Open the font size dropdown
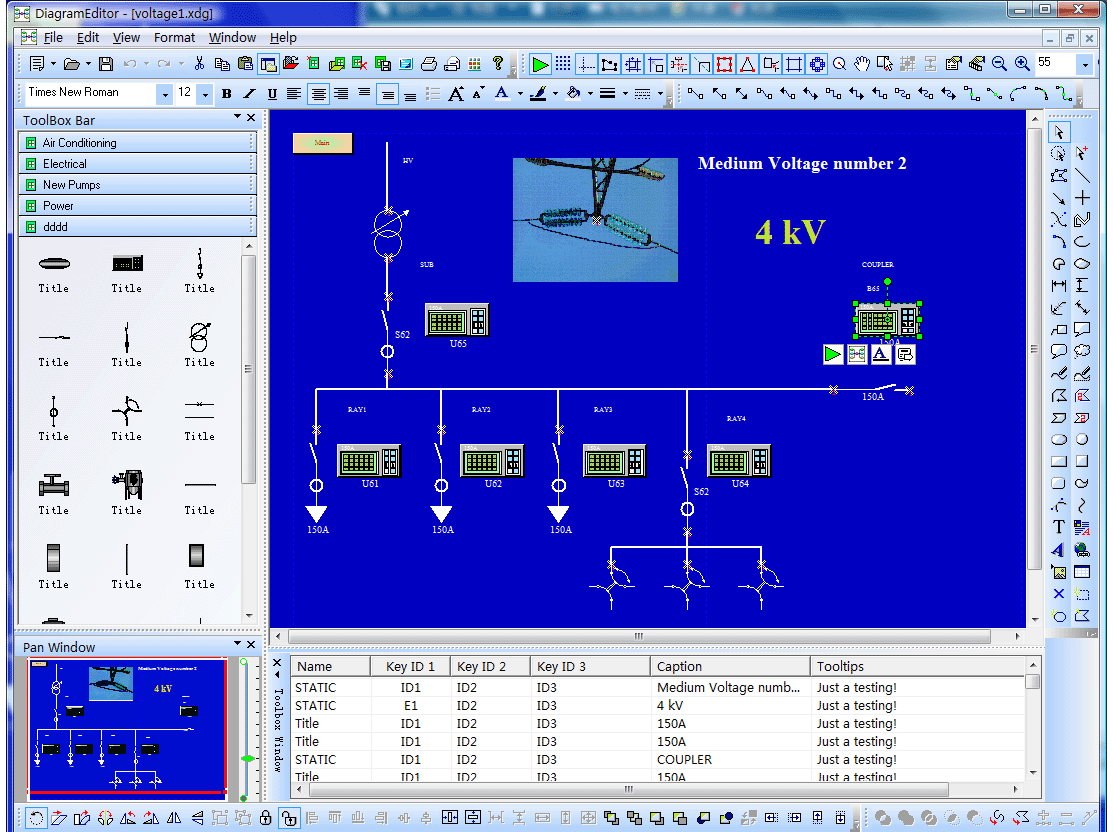Image resolution: width=1113 pixels, height=832 pixels. coord(207,94)
